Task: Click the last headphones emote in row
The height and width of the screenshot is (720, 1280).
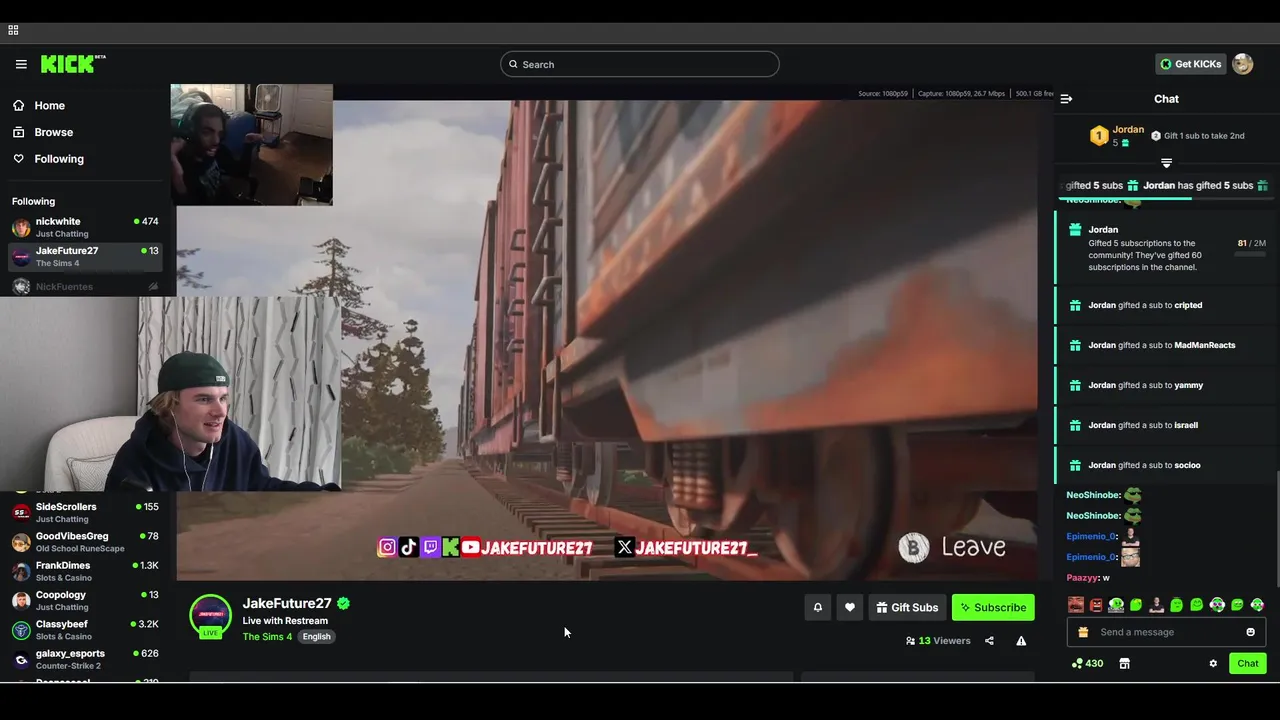Action: 1257,605
